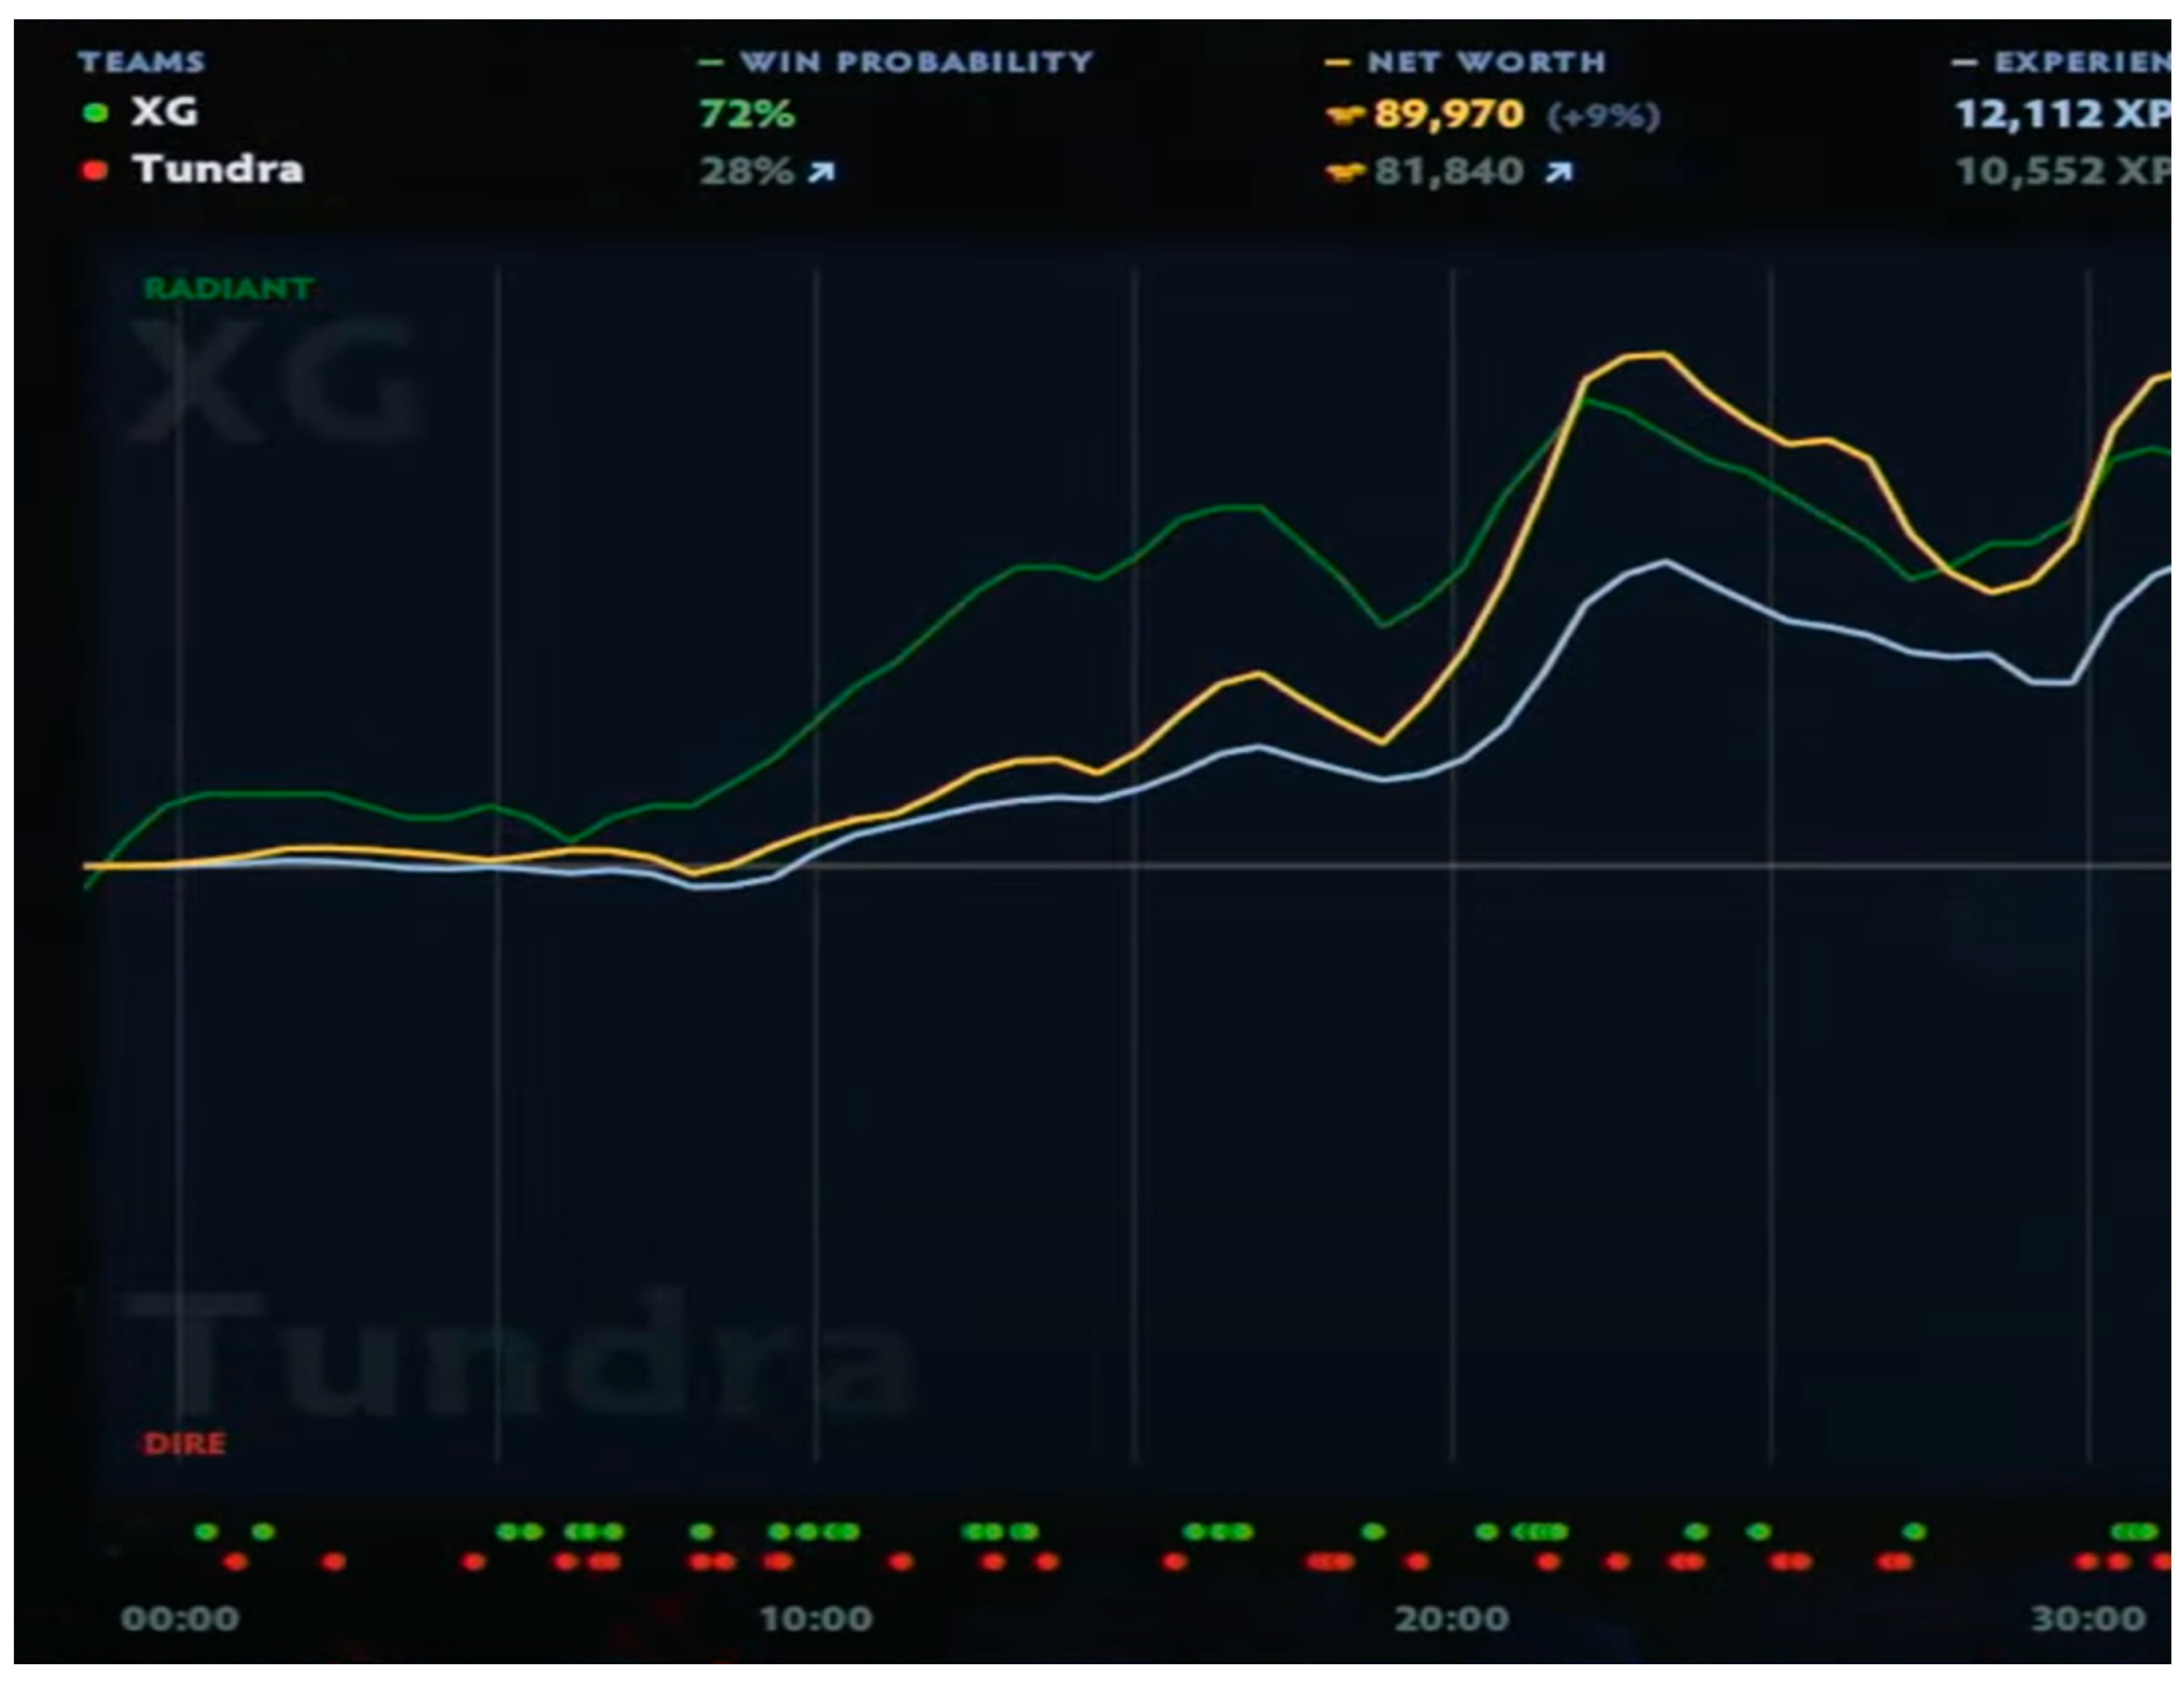Click the 30:00 time label
The height and width of the screenshot is (1683, 2184).
[x=2088, y=1618]
